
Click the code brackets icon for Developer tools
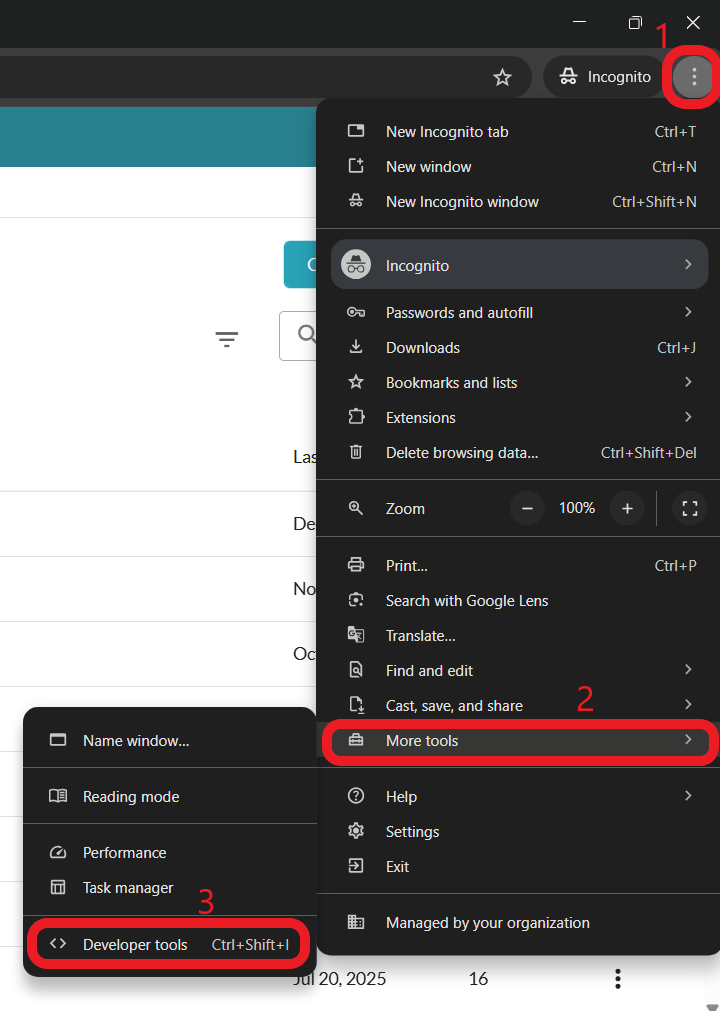pos(58,944)
